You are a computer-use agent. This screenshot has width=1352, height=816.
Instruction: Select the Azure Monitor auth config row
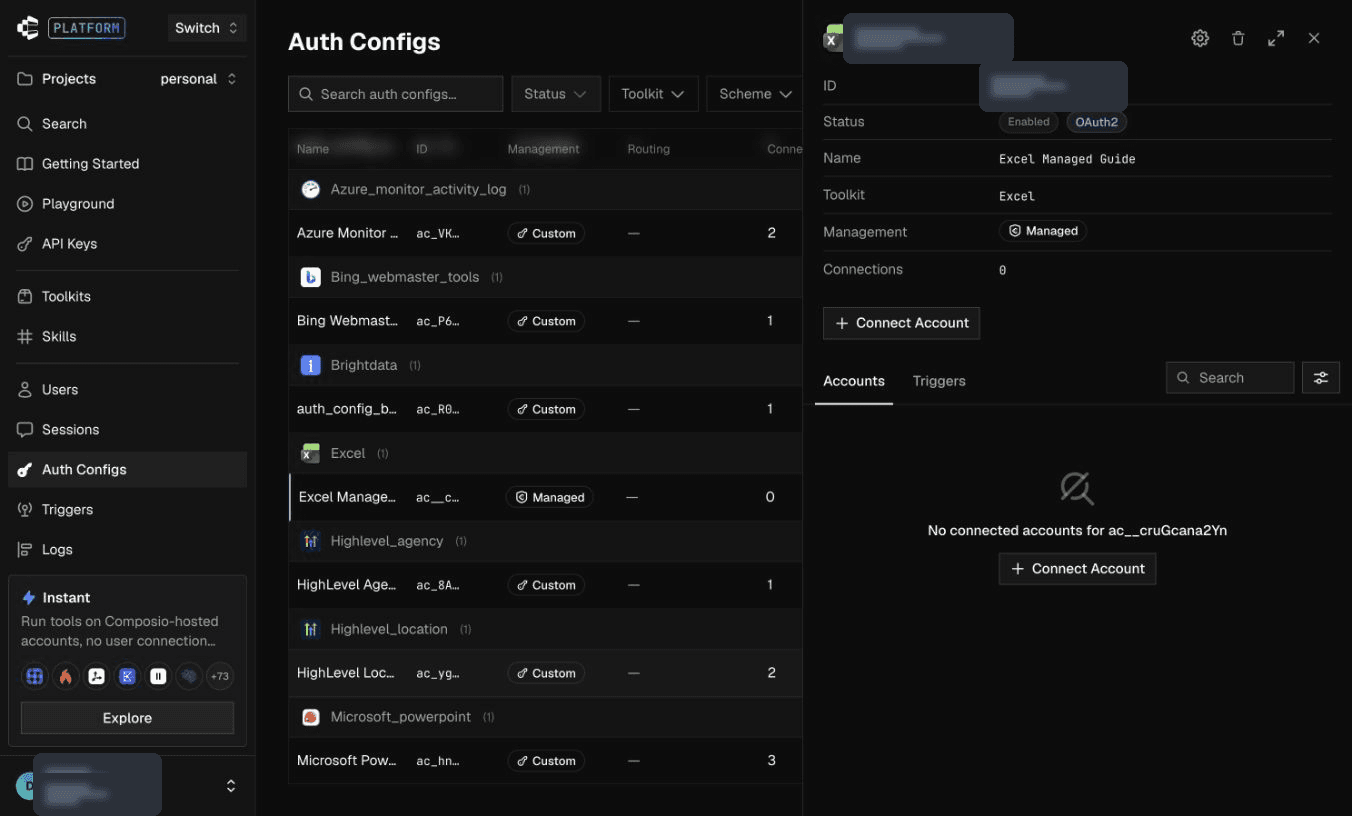(545, 233)
